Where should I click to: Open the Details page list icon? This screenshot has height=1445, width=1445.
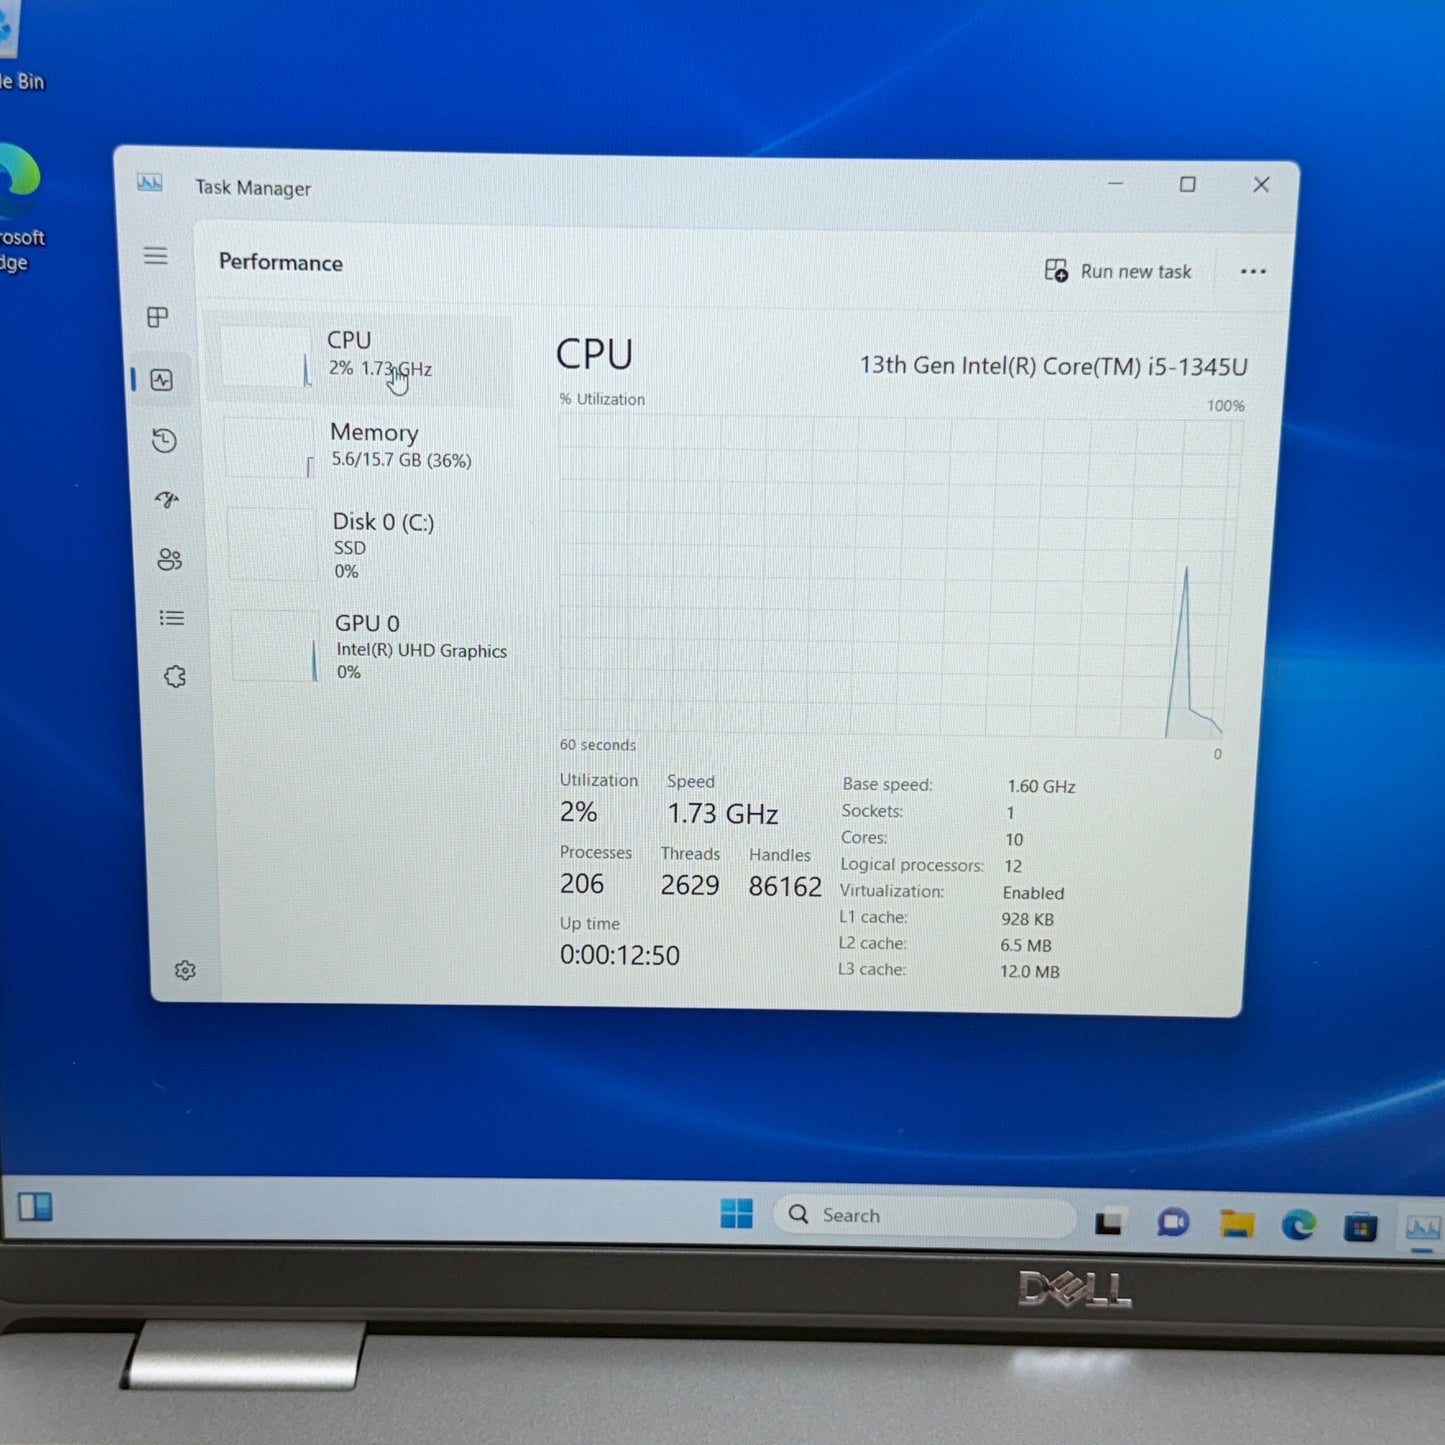click(x=172, y=618)
